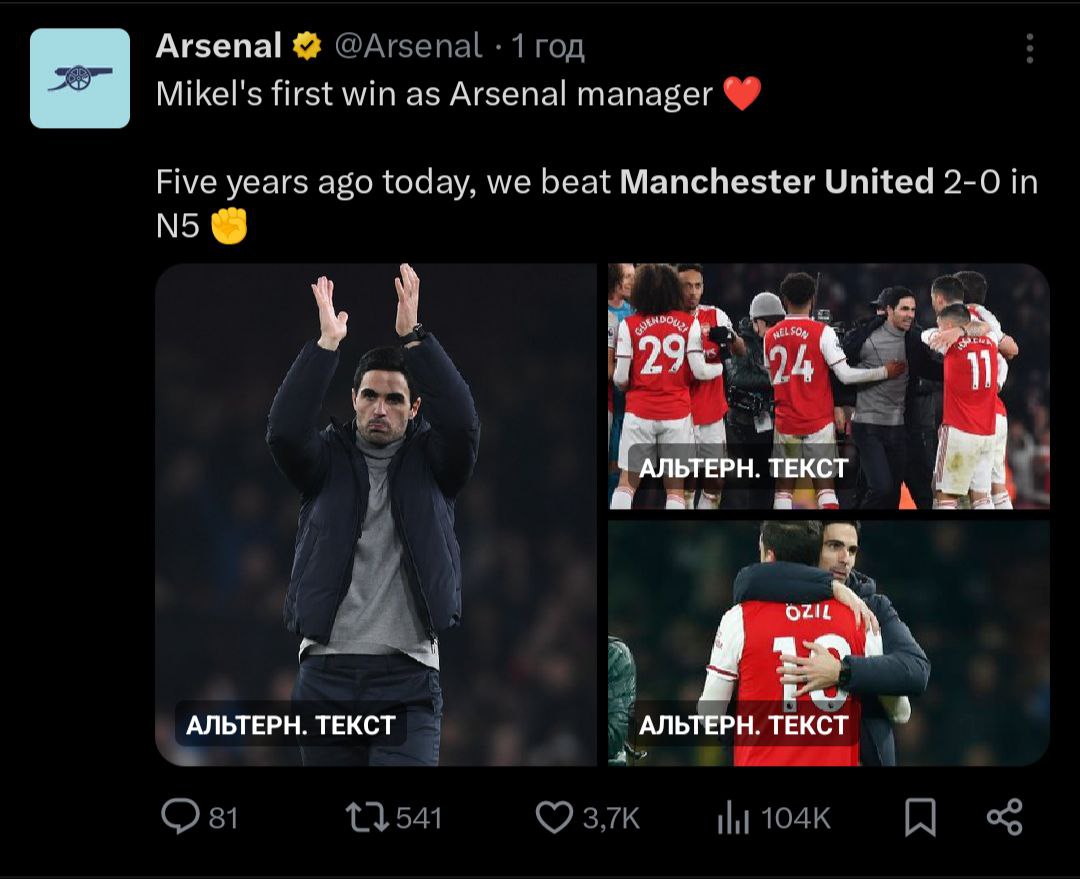The height and width of the screenshot is (879, 1080).
Task: Click the @Arsenal handle
Action: click(407, 46)
